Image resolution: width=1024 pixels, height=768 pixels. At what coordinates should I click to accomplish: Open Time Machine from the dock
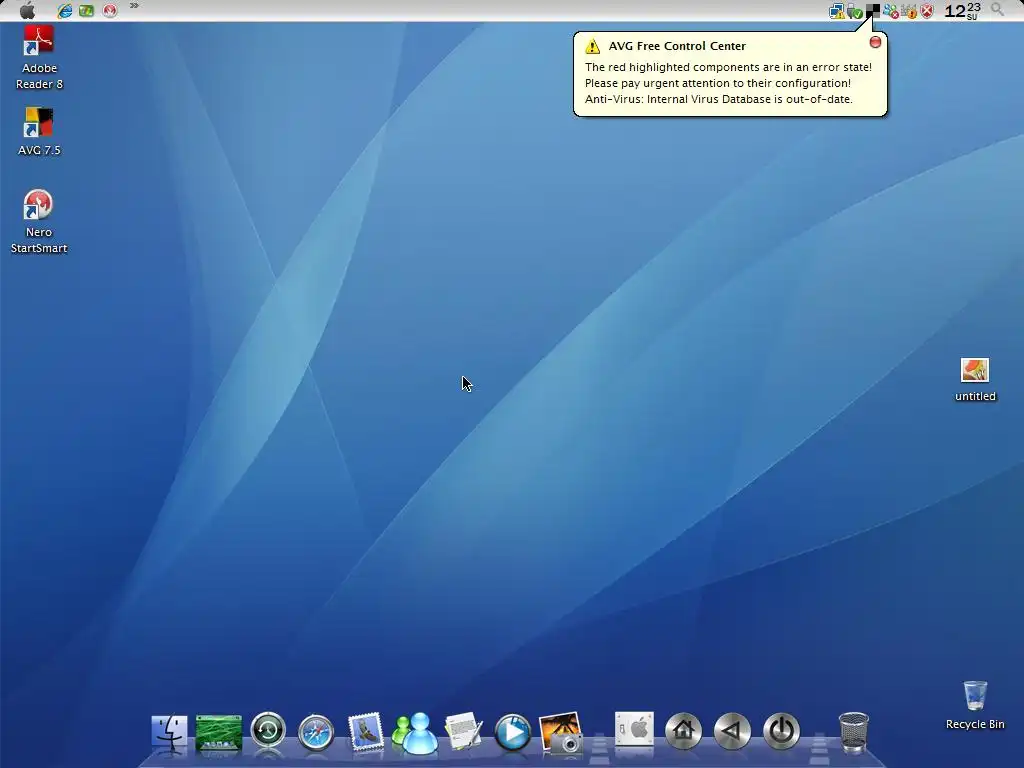268,730
